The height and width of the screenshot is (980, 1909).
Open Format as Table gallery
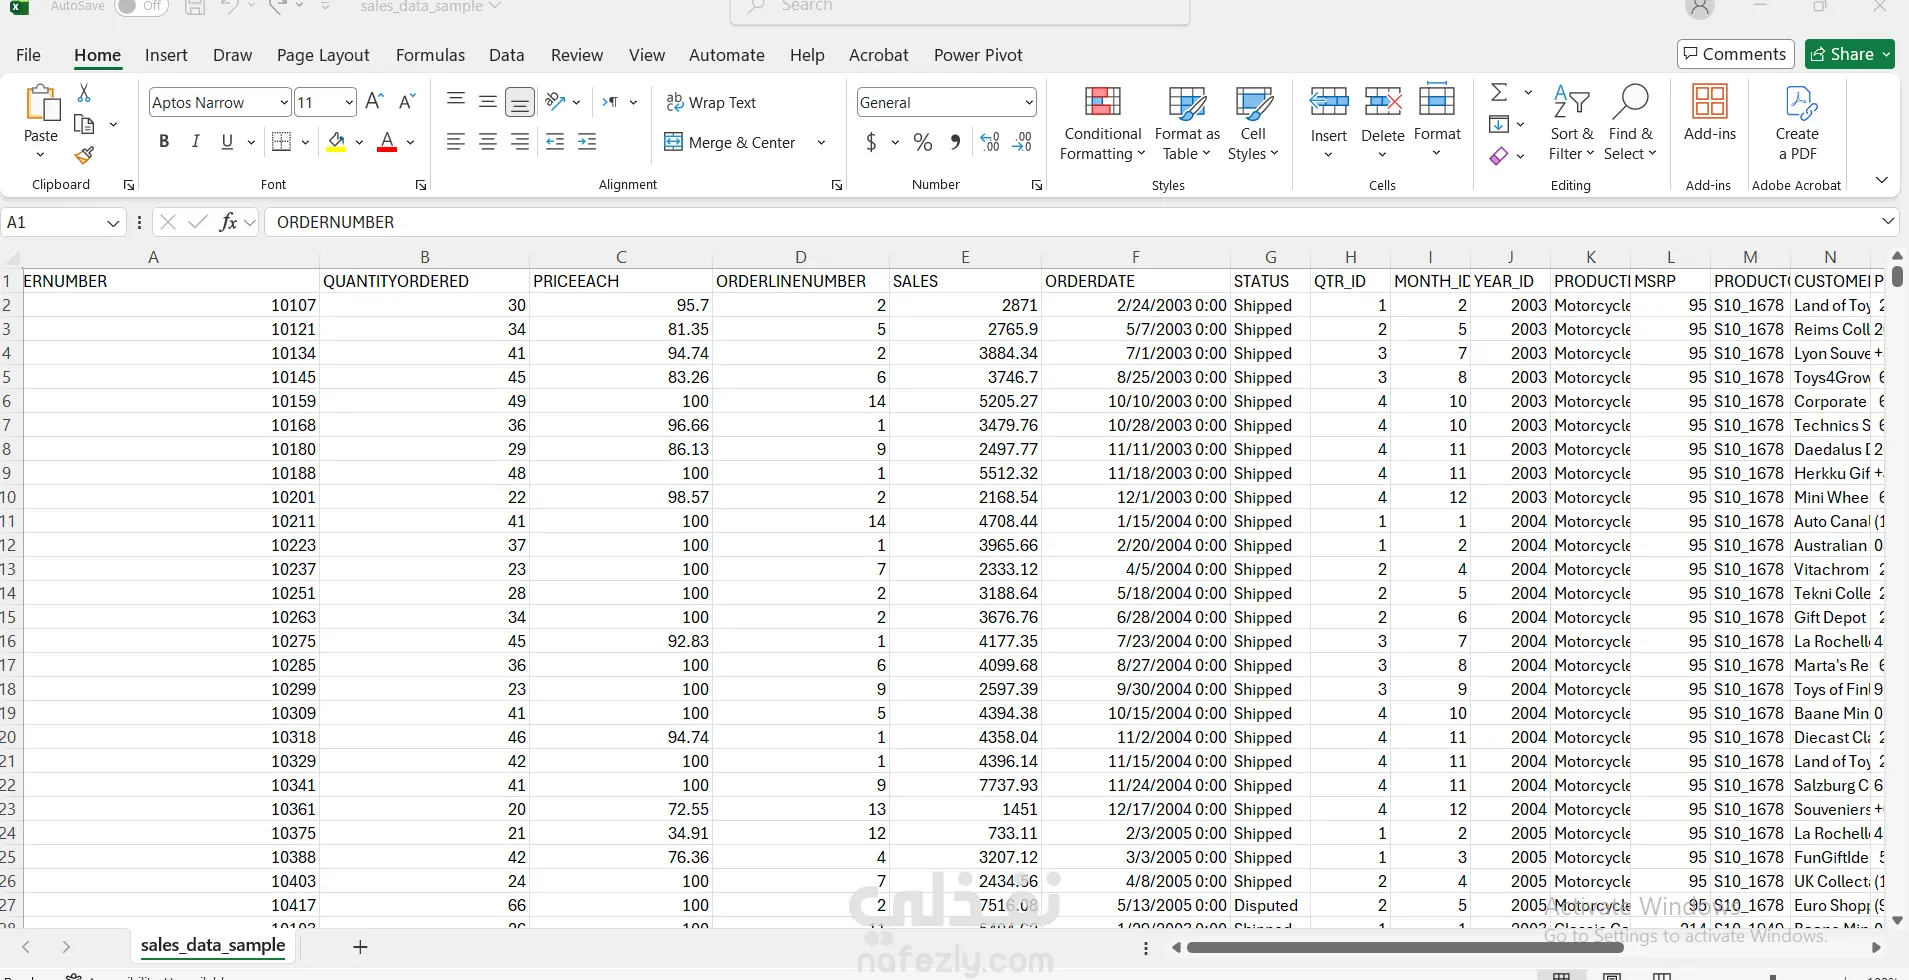pos(1187,103)
